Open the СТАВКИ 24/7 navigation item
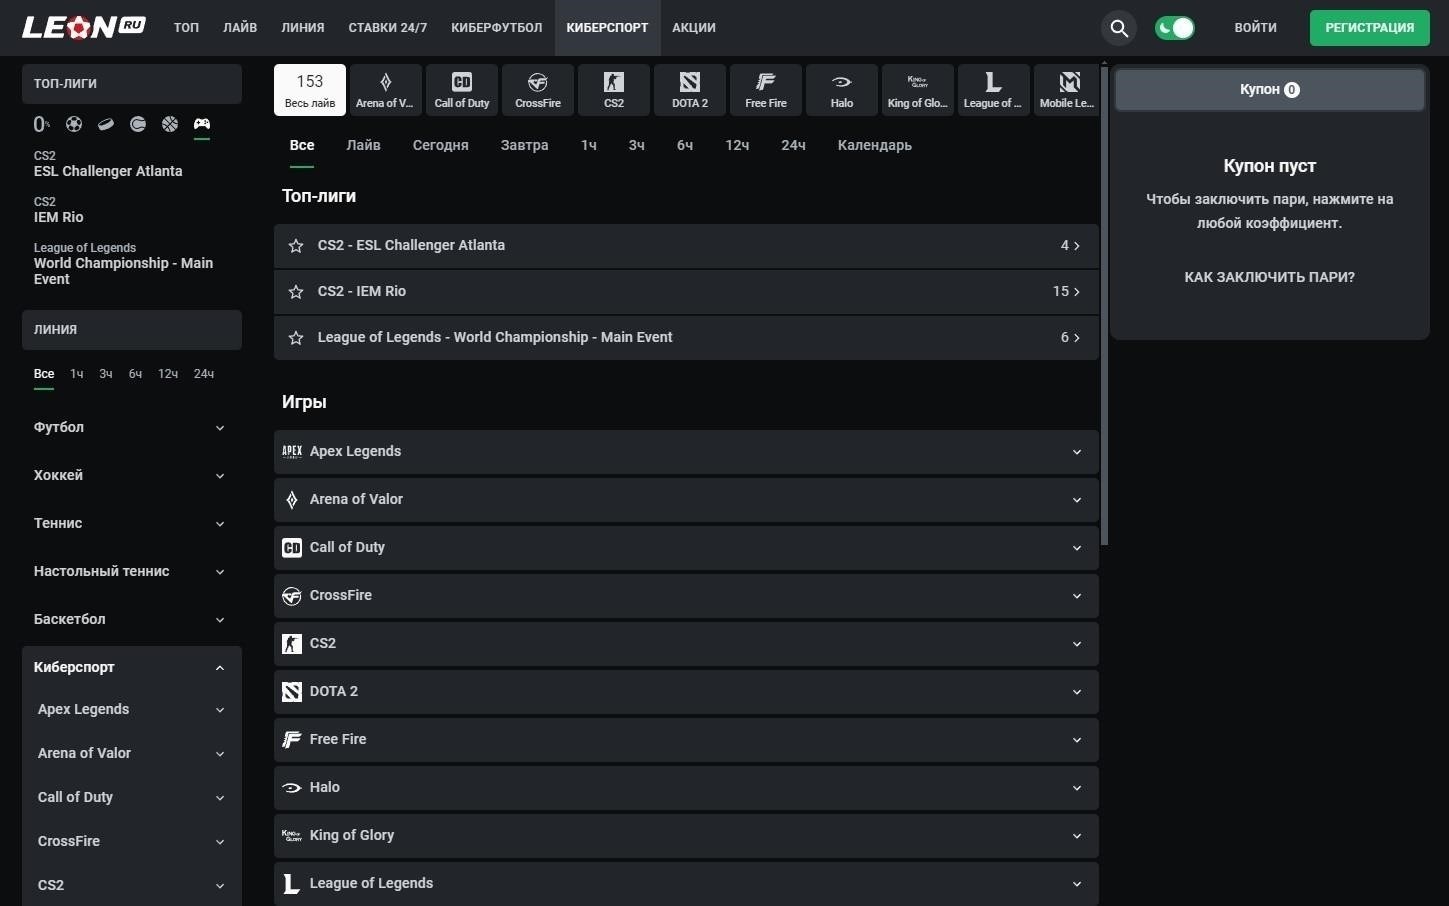The height and width of the screenshot is (906, 1449). 388,28
